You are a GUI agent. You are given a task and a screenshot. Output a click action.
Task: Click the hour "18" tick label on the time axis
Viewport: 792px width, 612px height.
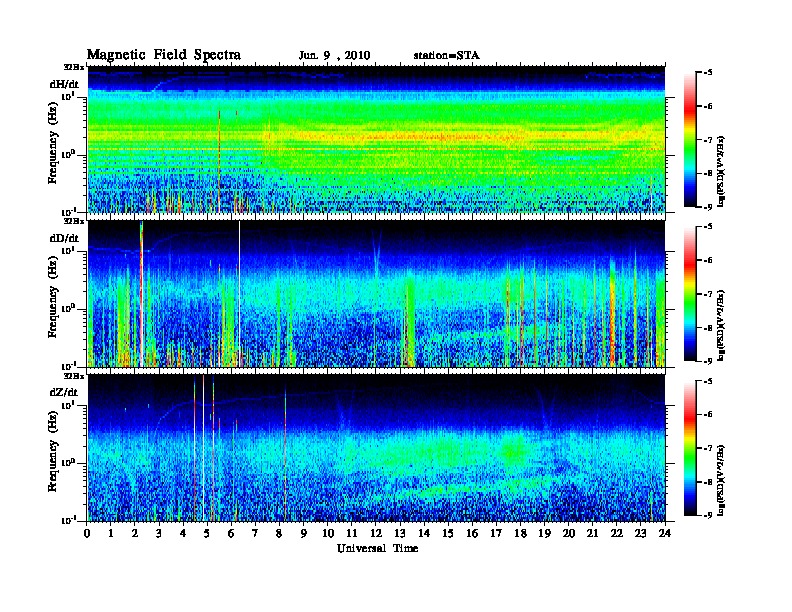click(x=520, y=533)
